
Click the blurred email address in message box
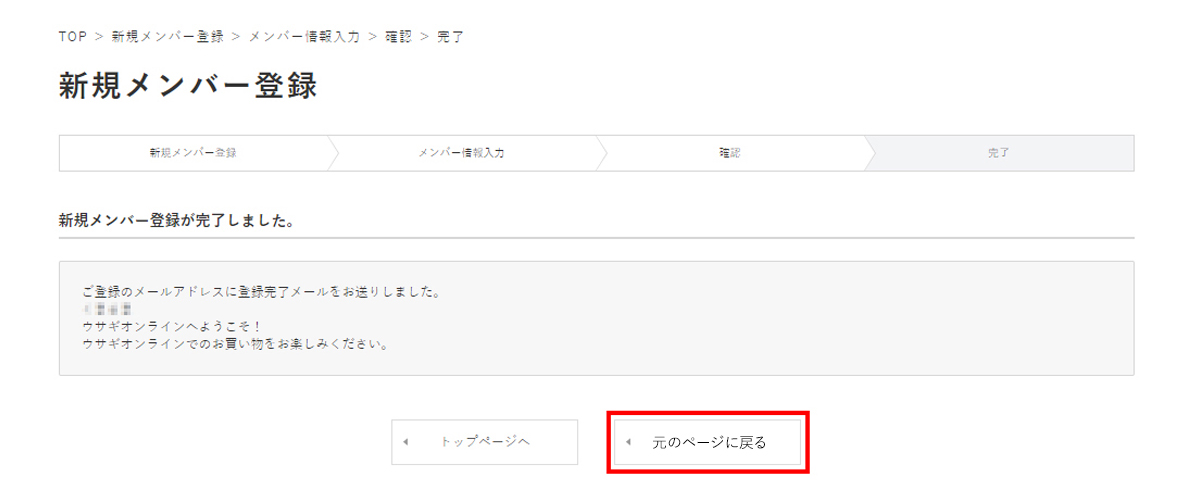(x=107, y=309)
